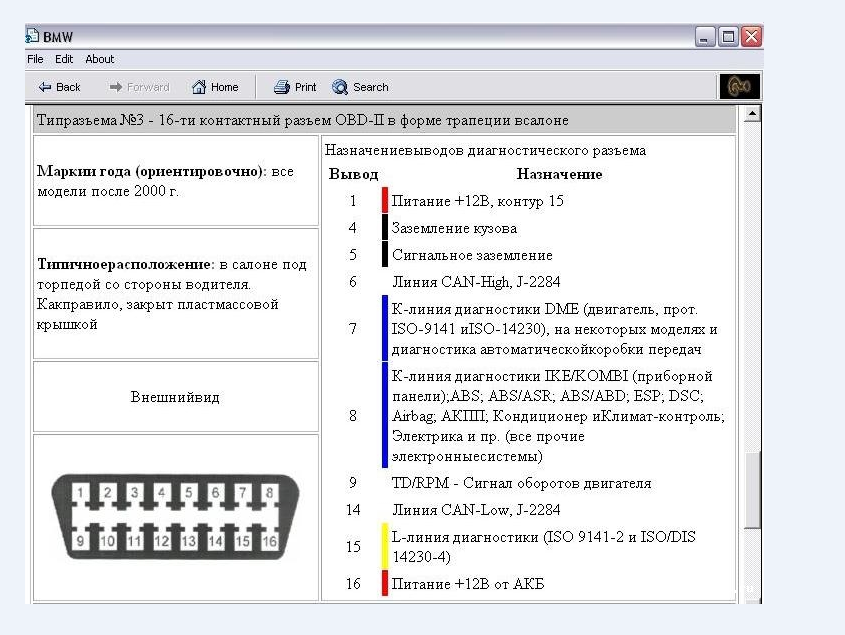The height and width of the screenshot is (635, 845).
Task: Click pin number 14 in table
Action: pos(353,510)
